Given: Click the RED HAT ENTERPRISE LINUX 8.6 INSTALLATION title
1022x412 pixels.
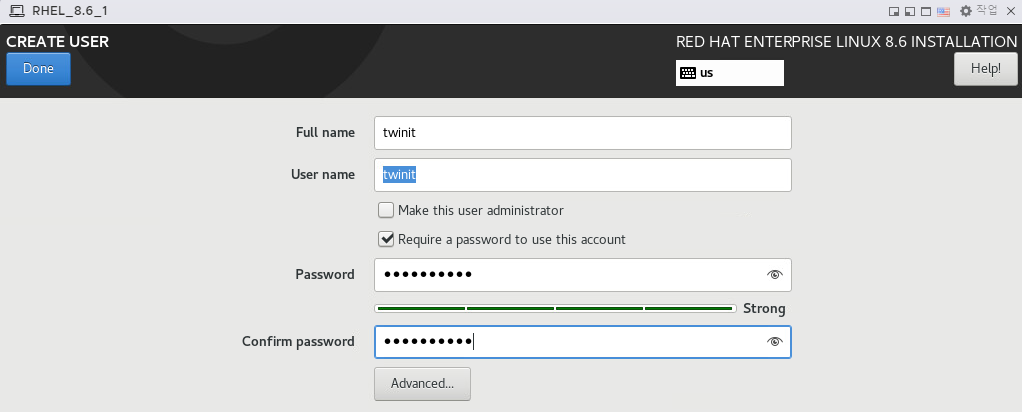Looking at the screenshot, I should pyautogui.click(x=847, y=42).
